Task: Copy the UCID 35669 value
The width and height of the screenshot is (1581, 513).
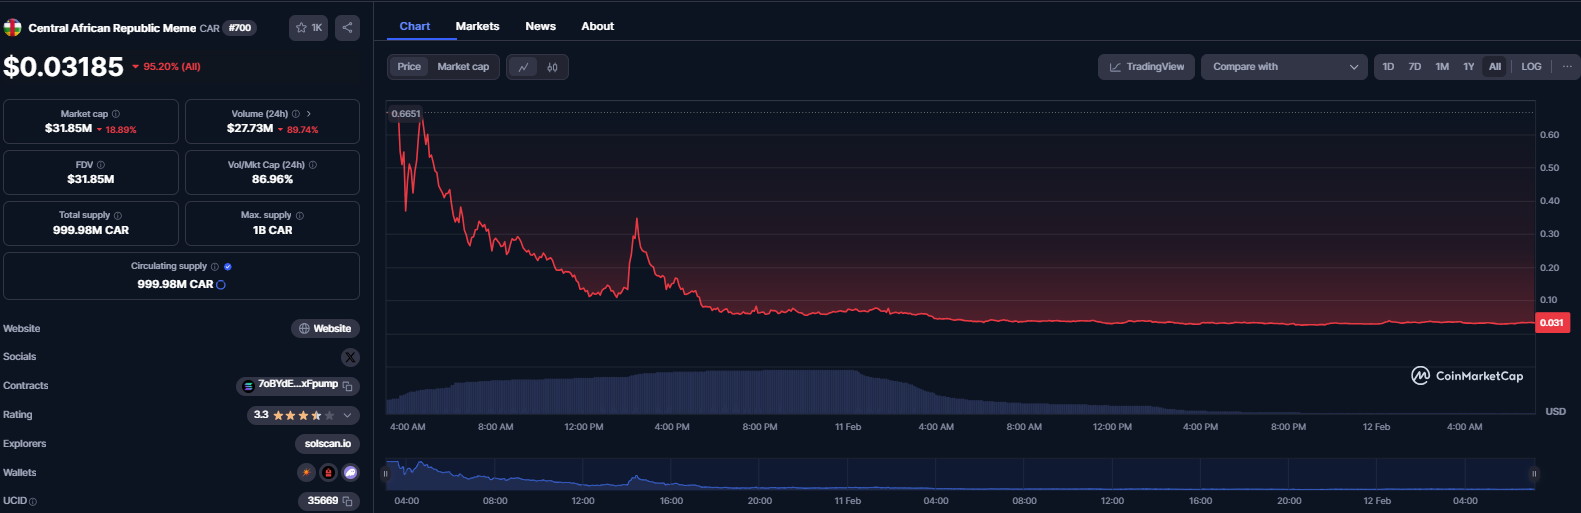Action: click(x=348, y=501)
